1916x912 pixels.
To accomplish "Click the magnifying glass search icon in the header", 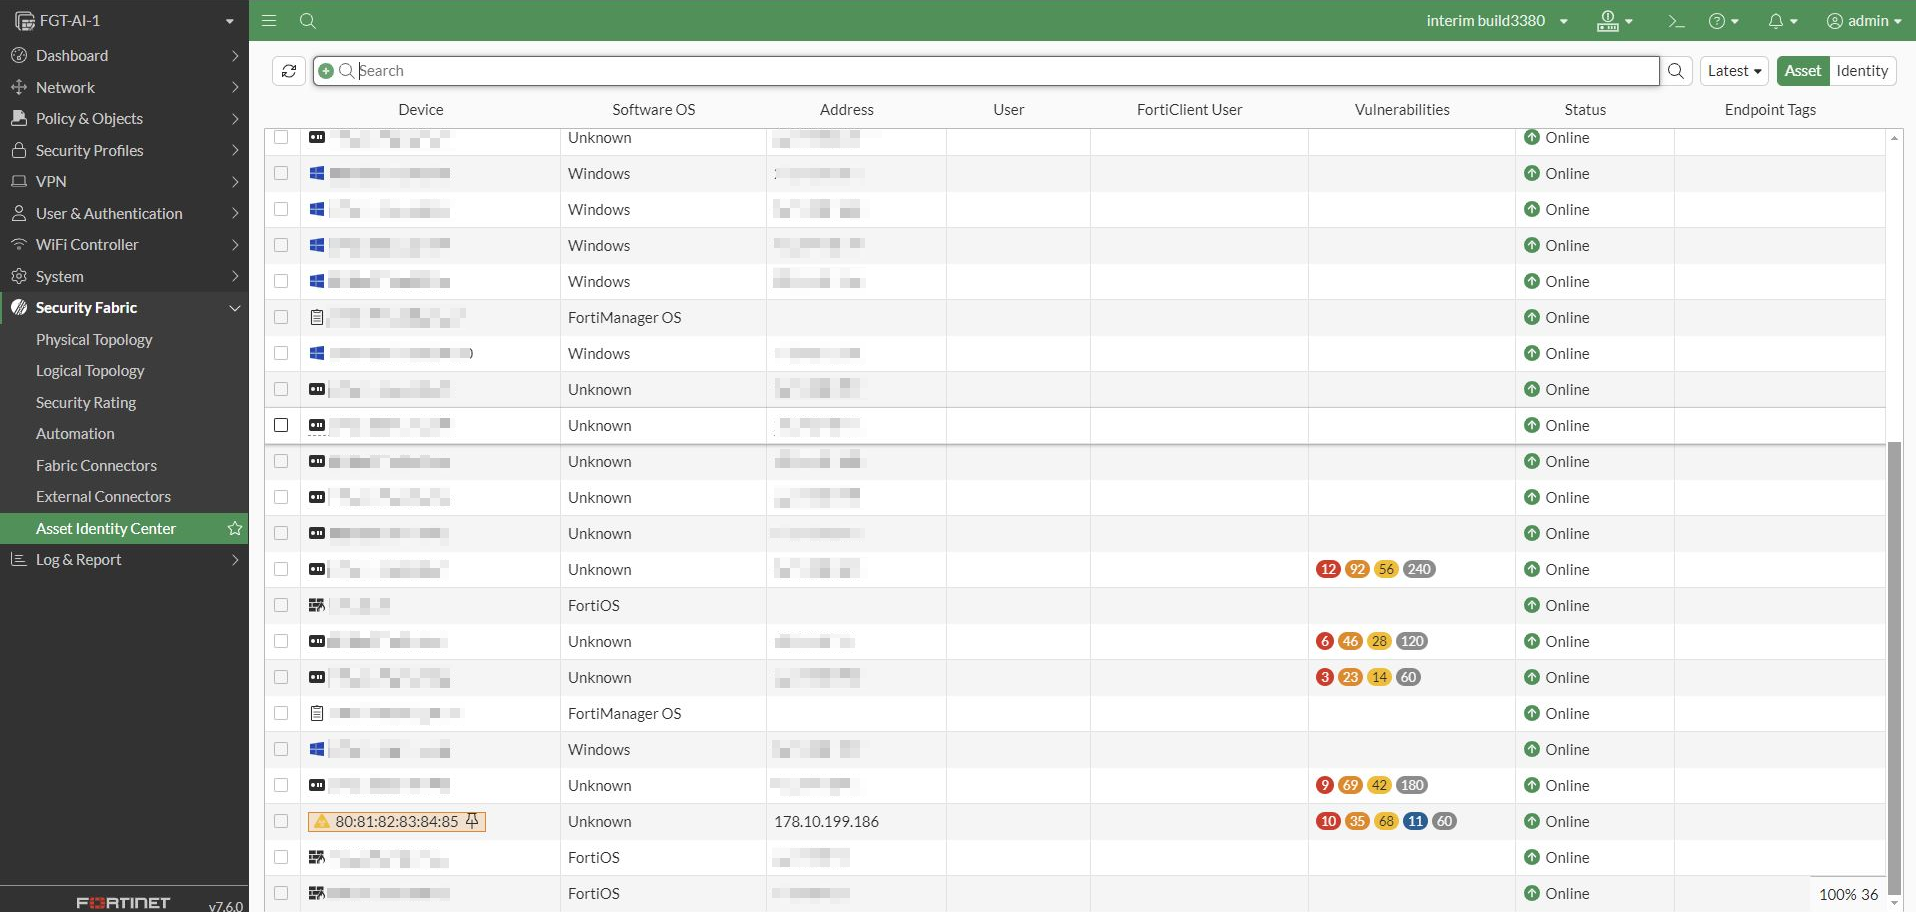I will [308, 20].
